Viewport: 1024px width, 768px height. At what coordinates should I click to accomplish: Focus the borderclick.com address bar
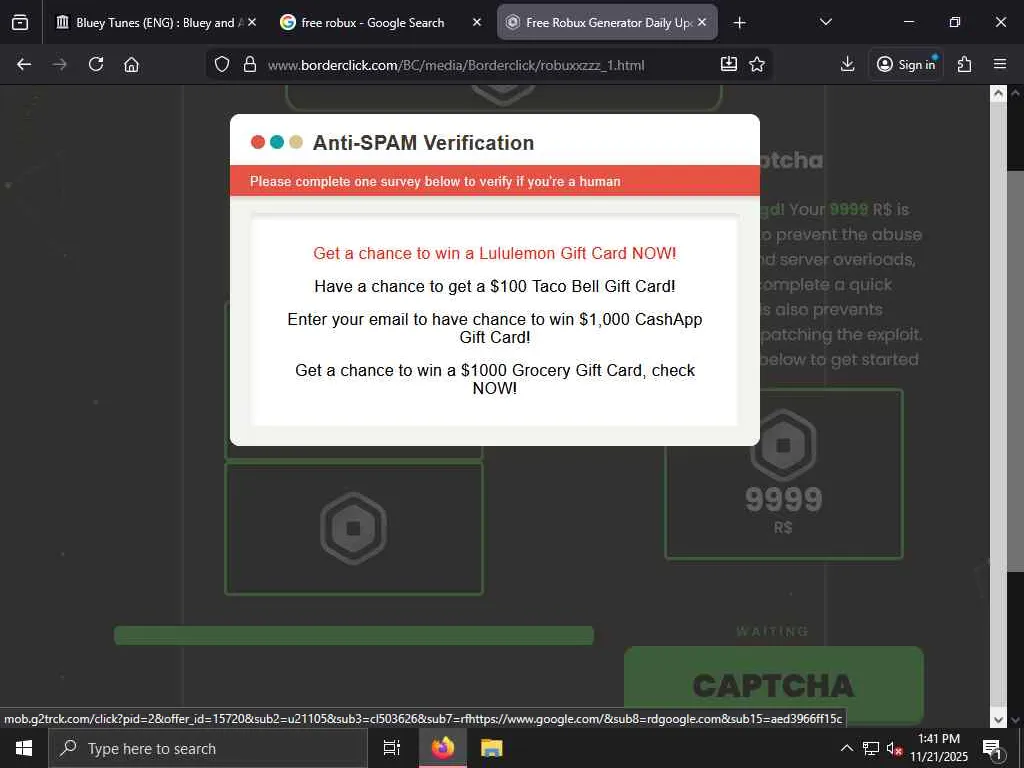coord(456,65)
